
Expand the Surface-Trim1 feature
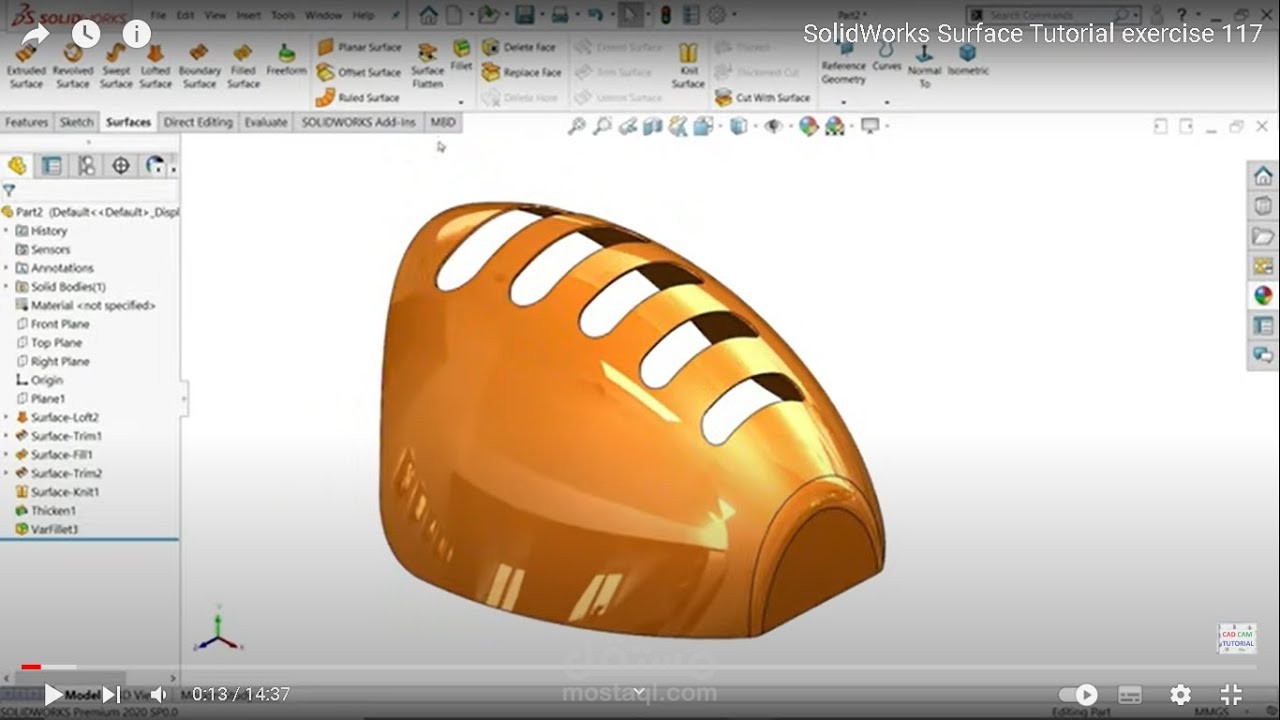pyautogui.click(x=6, y=436)
